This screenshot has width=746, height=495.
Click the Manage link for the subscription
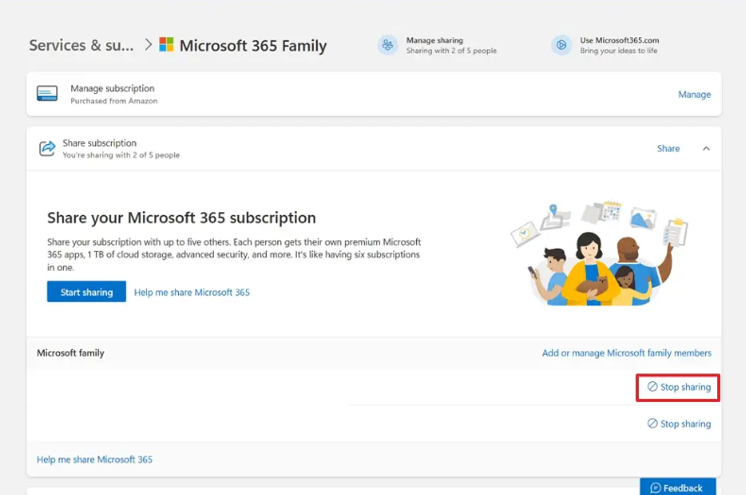point(694,94)
